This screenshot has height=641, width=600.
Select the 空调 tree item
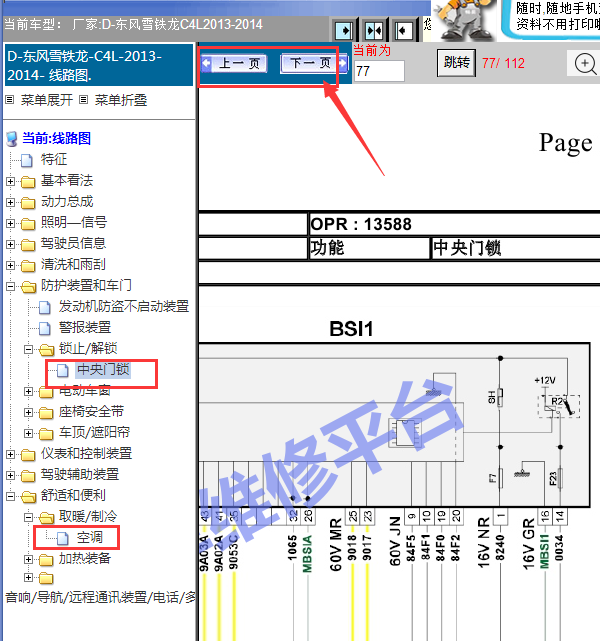tap(90, 538)
